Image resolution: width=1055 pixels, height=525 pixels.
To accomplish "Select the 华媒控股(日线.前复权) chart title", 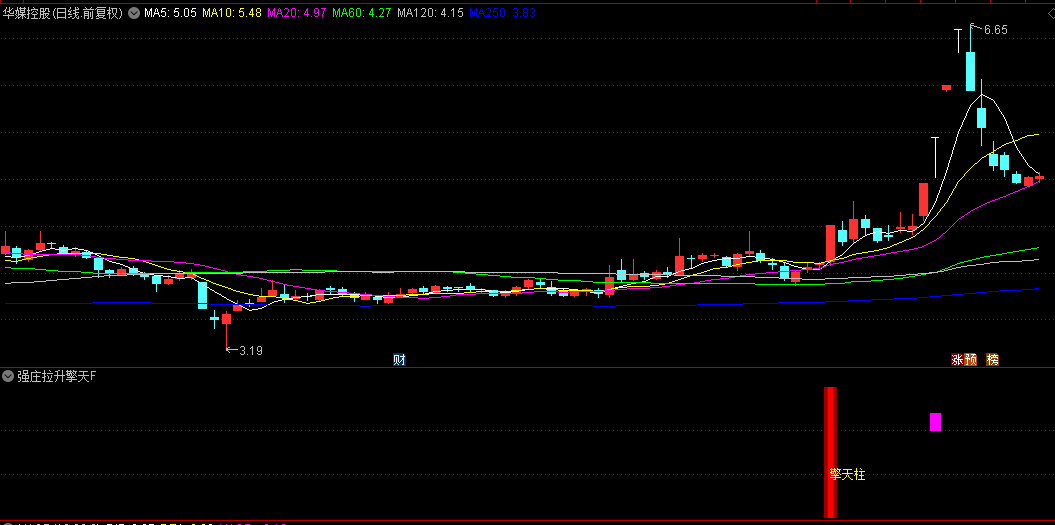I will tap(63, 13).
